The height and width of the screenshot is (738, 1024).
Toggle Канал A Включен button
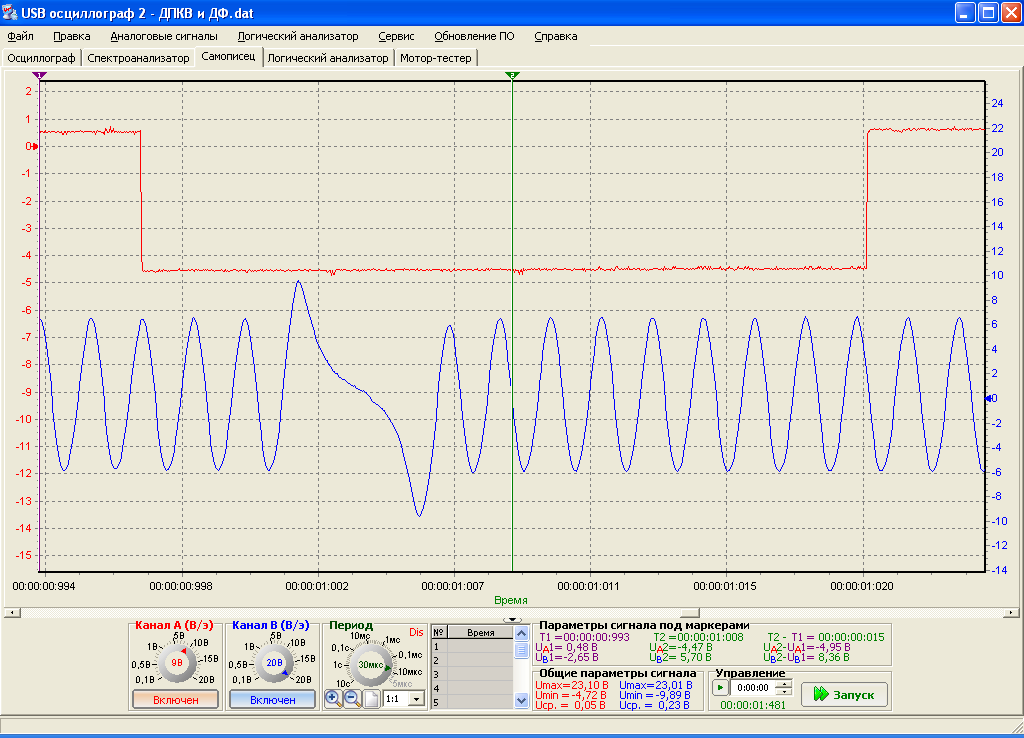pos(176,699)
